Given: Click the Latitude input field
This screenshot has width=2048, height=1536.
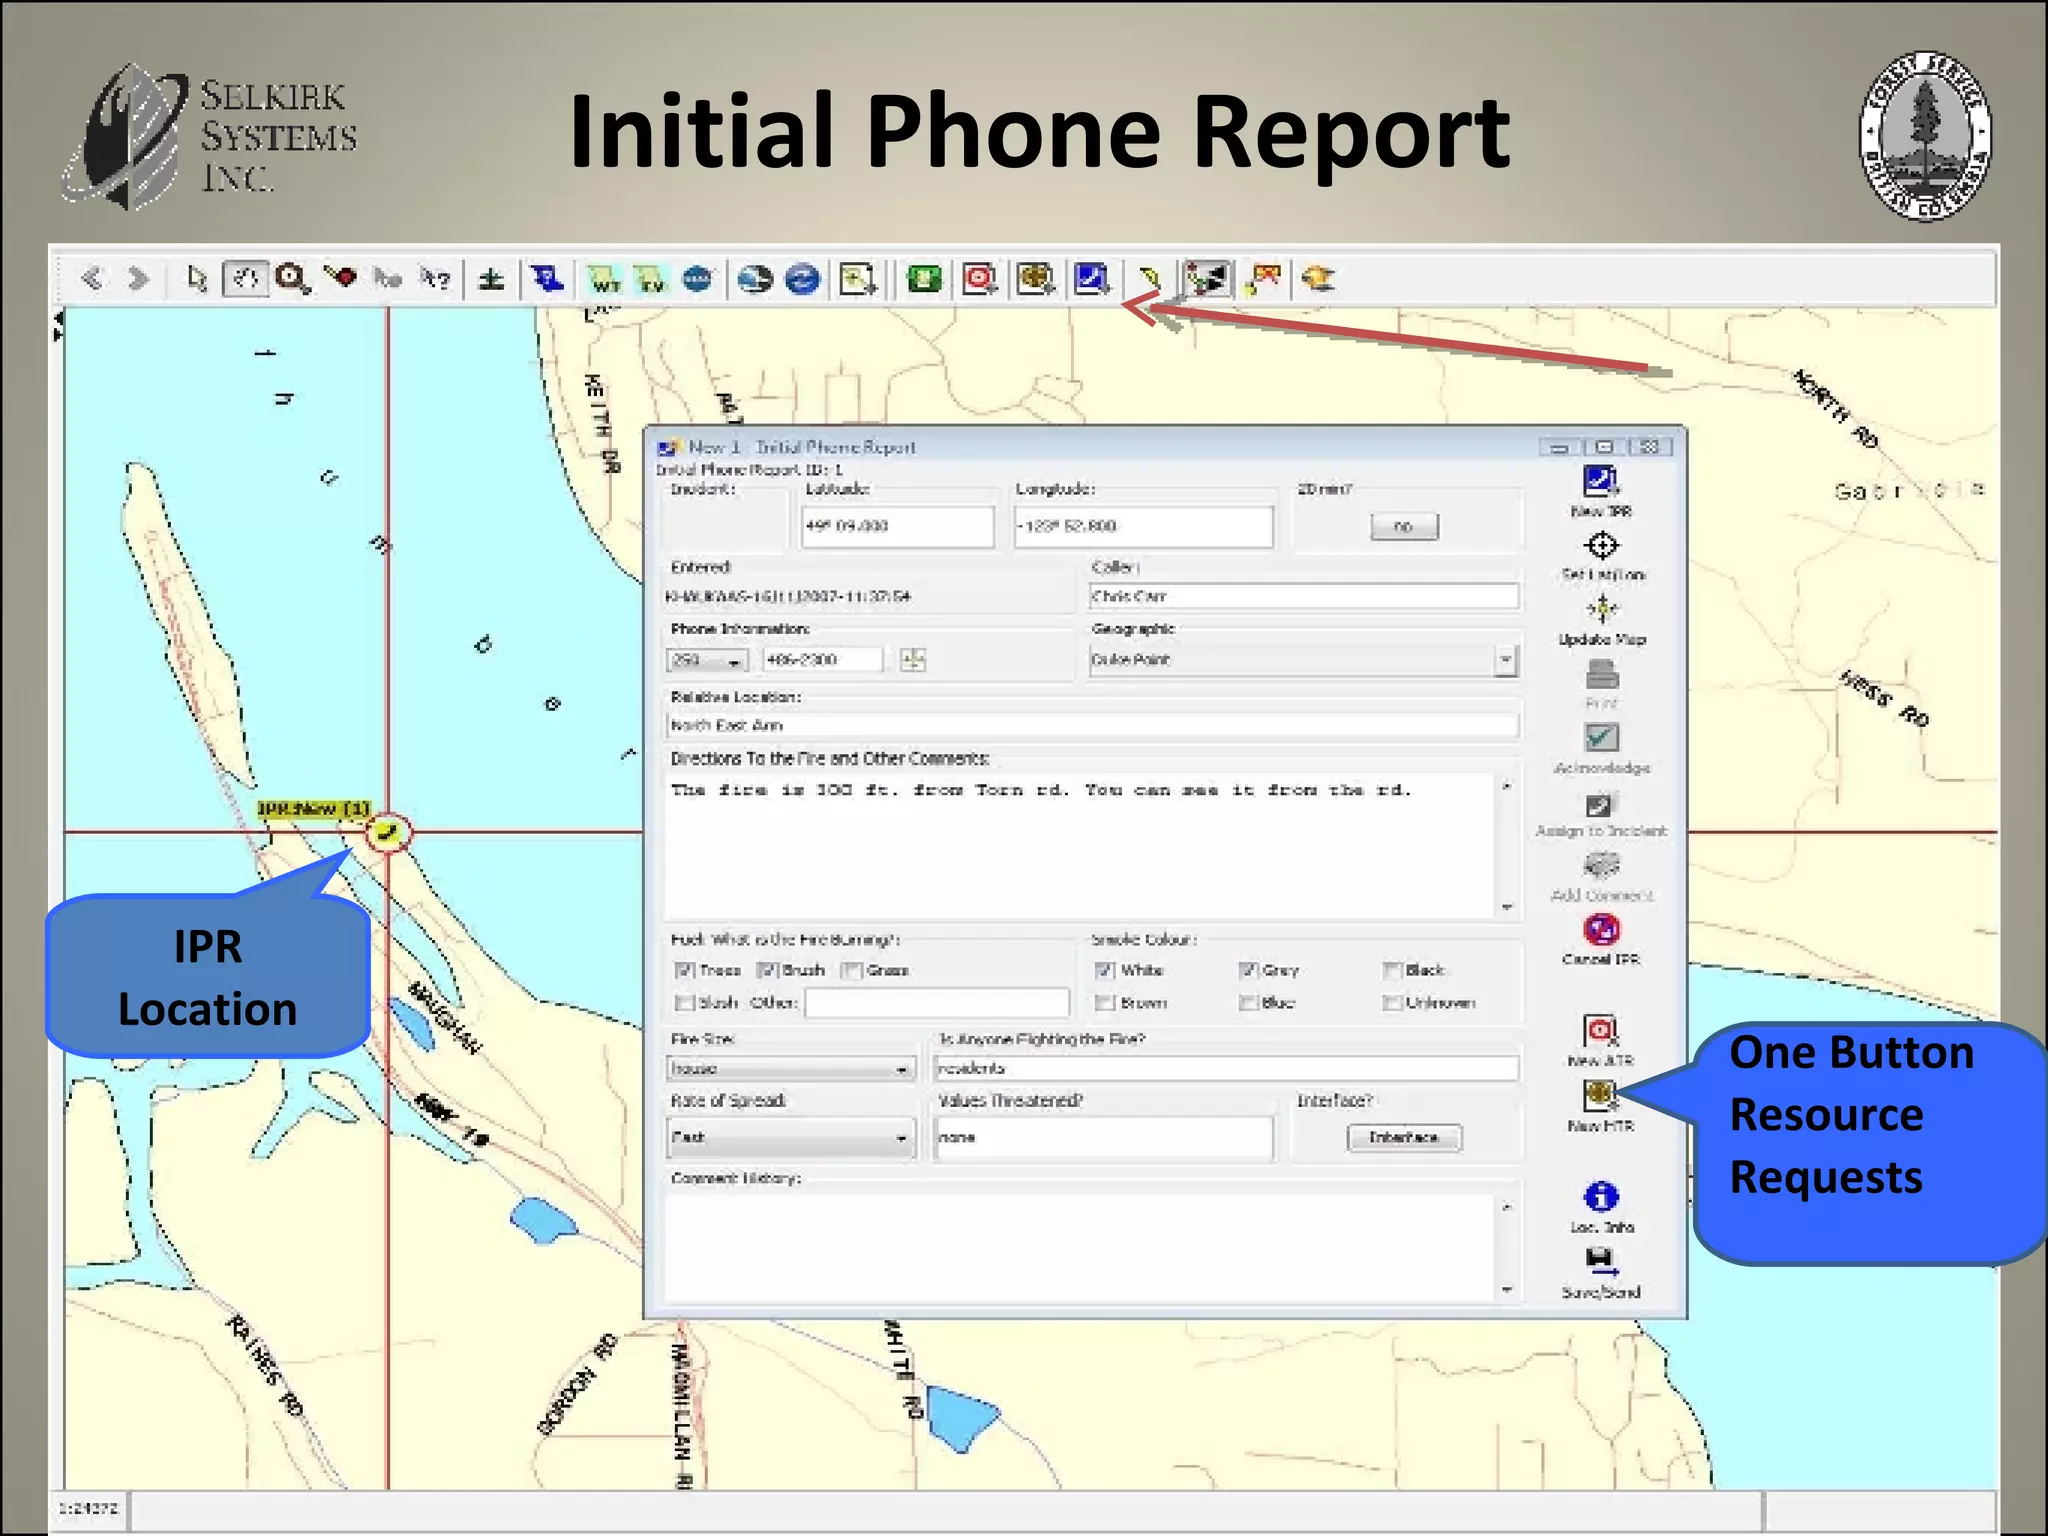Looking at the screenshot, I should [x=898, y=527].
